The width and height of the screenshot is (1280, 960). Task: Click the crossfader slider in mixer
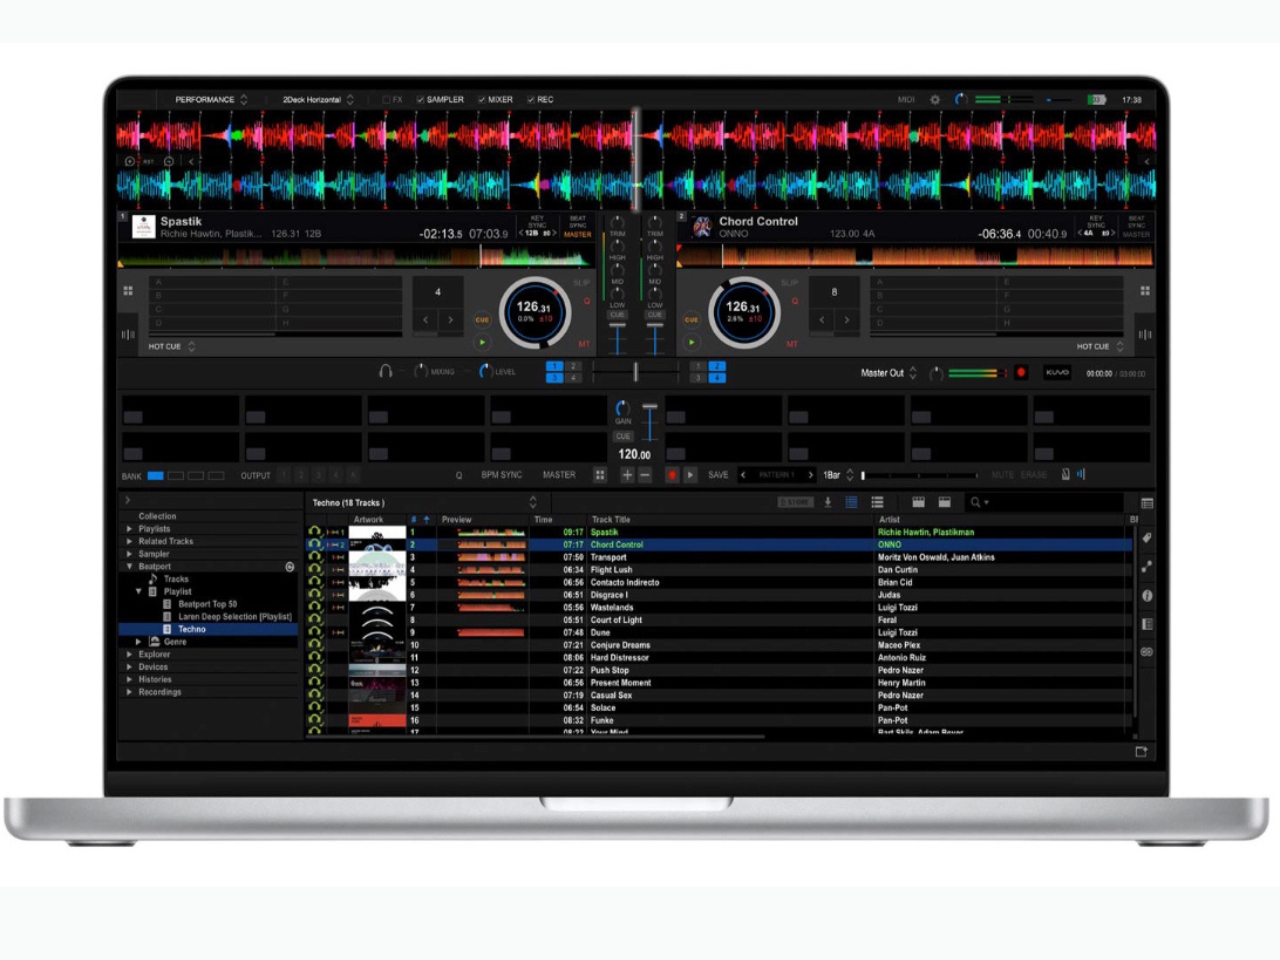[635, 372]
